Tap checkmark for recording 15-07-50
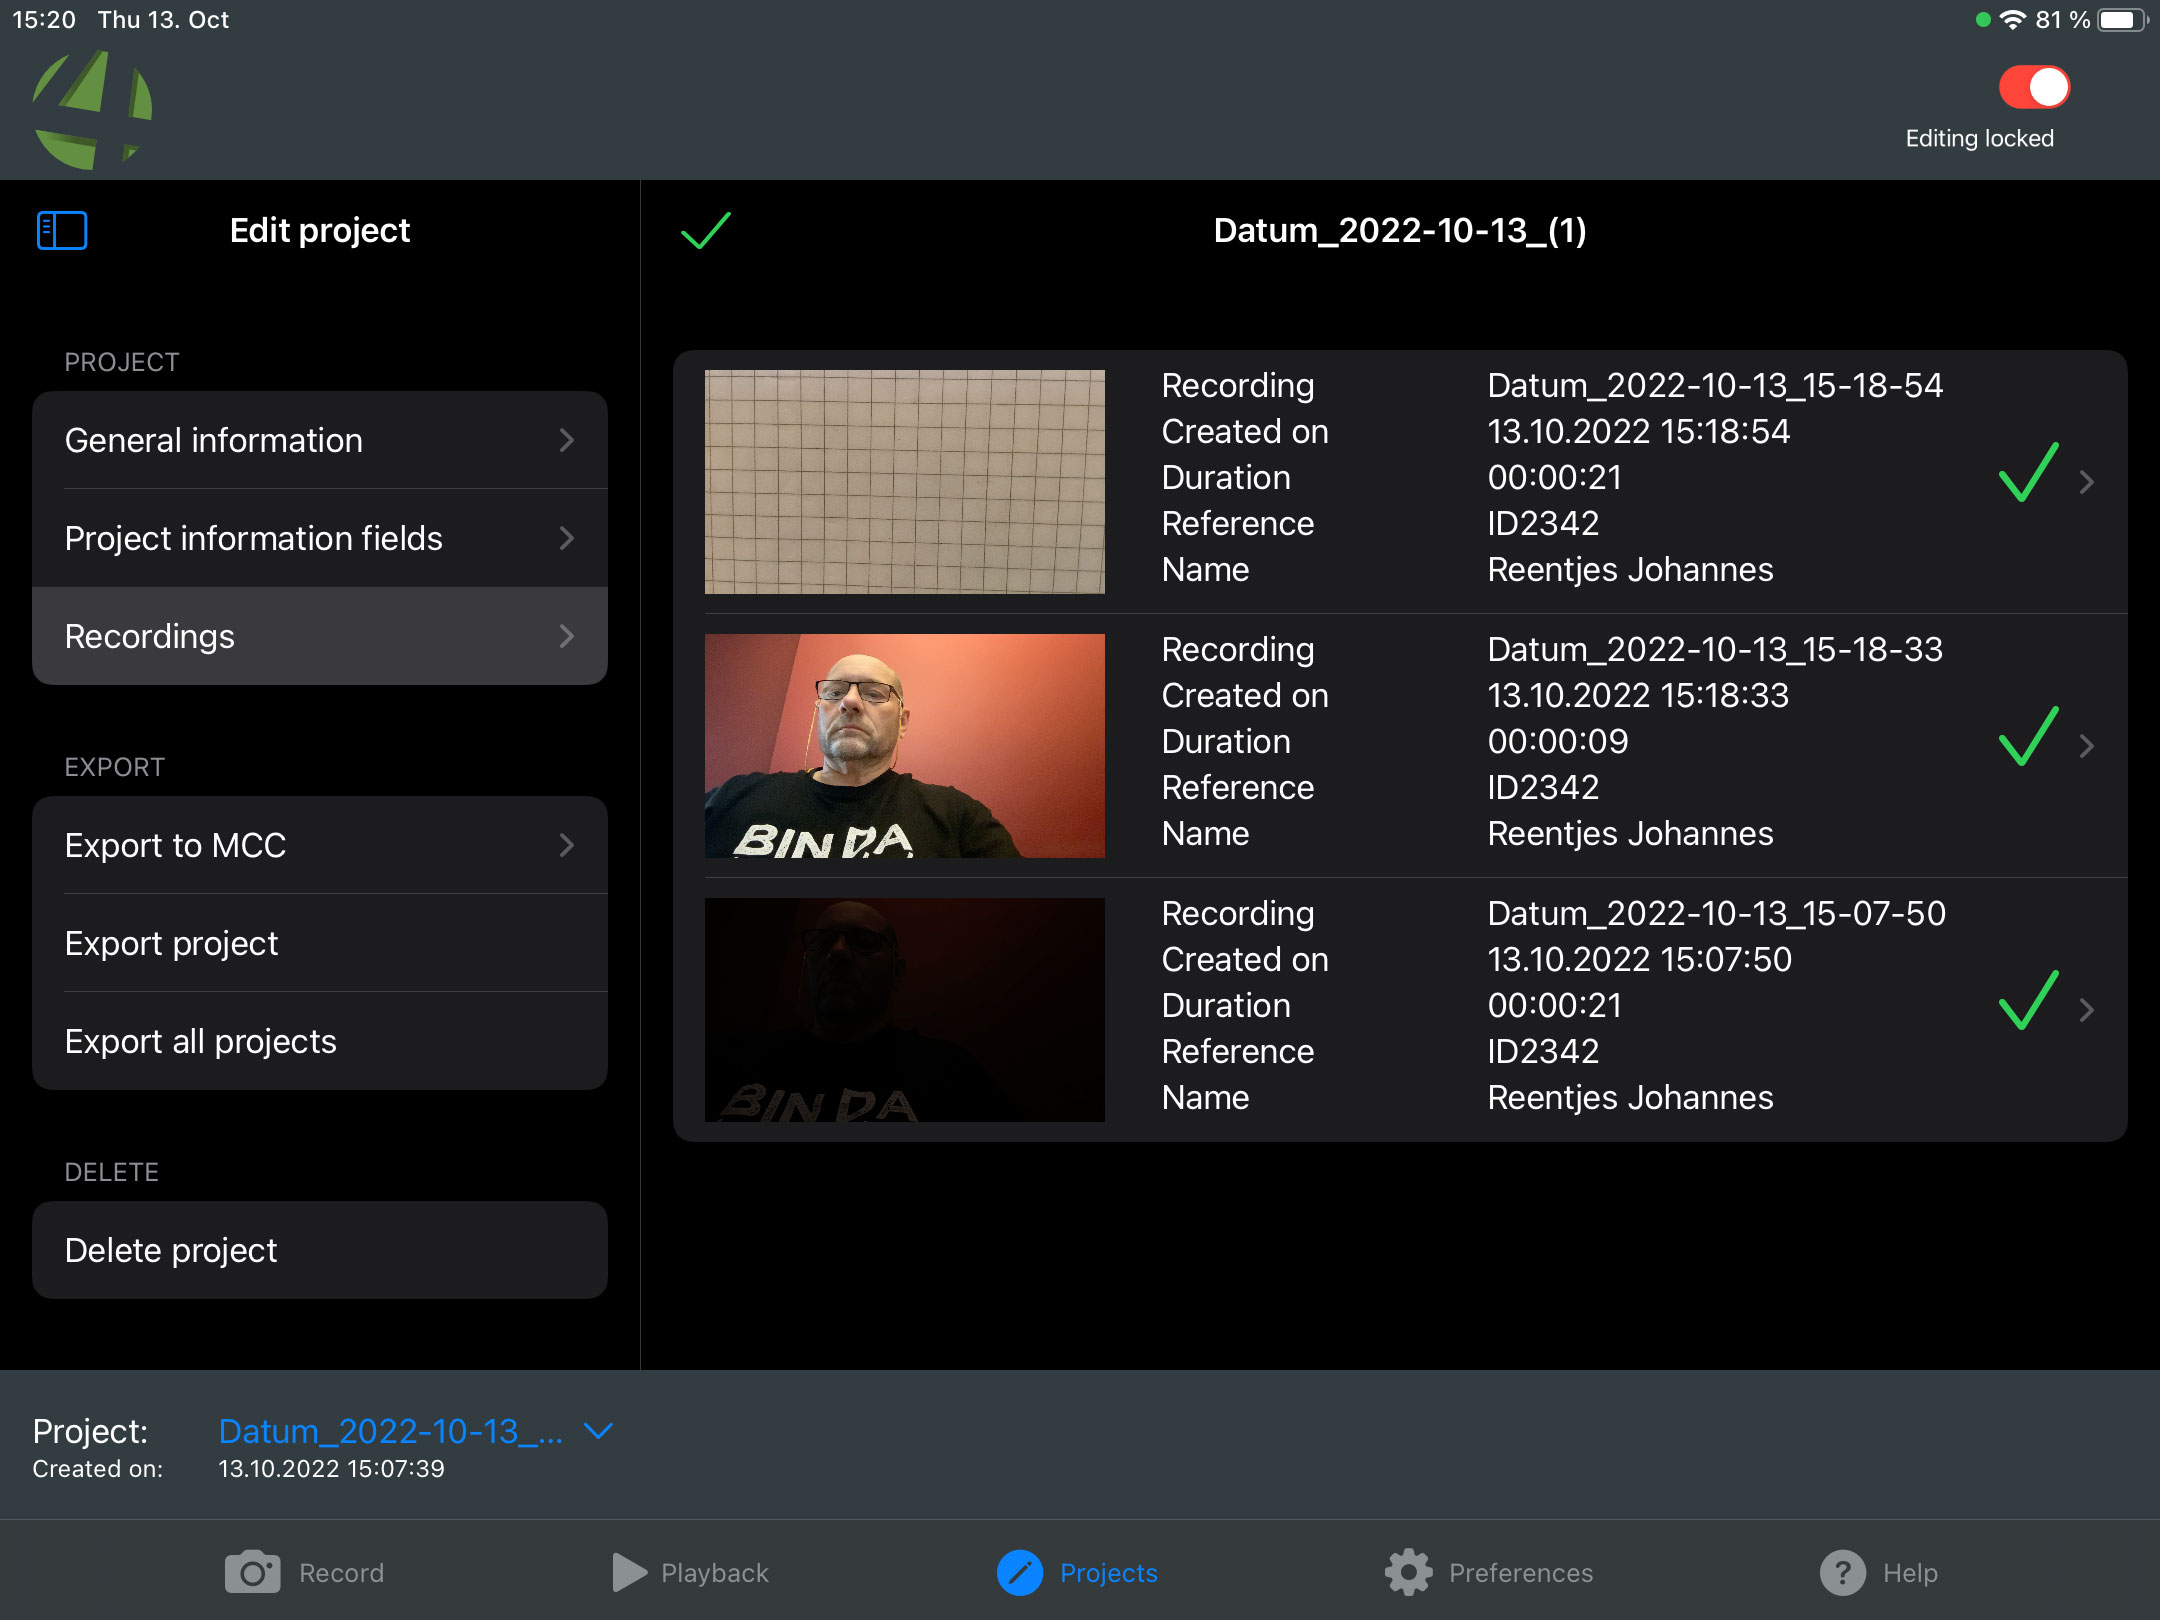This screenshot has height=1620, width=2160. coord(2028,1000)
